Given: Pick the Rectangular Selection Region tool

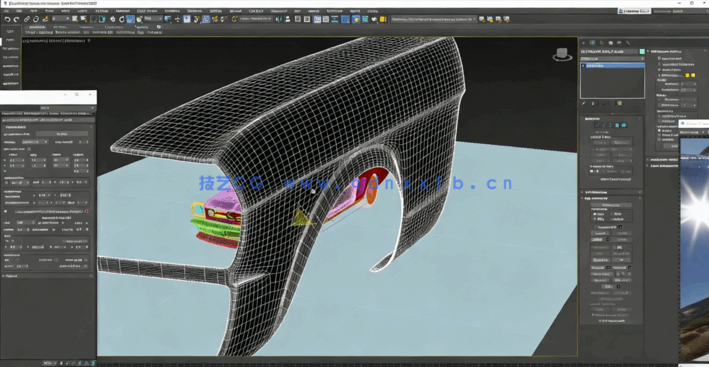Looking at the screenshot, I should point(93,19).
